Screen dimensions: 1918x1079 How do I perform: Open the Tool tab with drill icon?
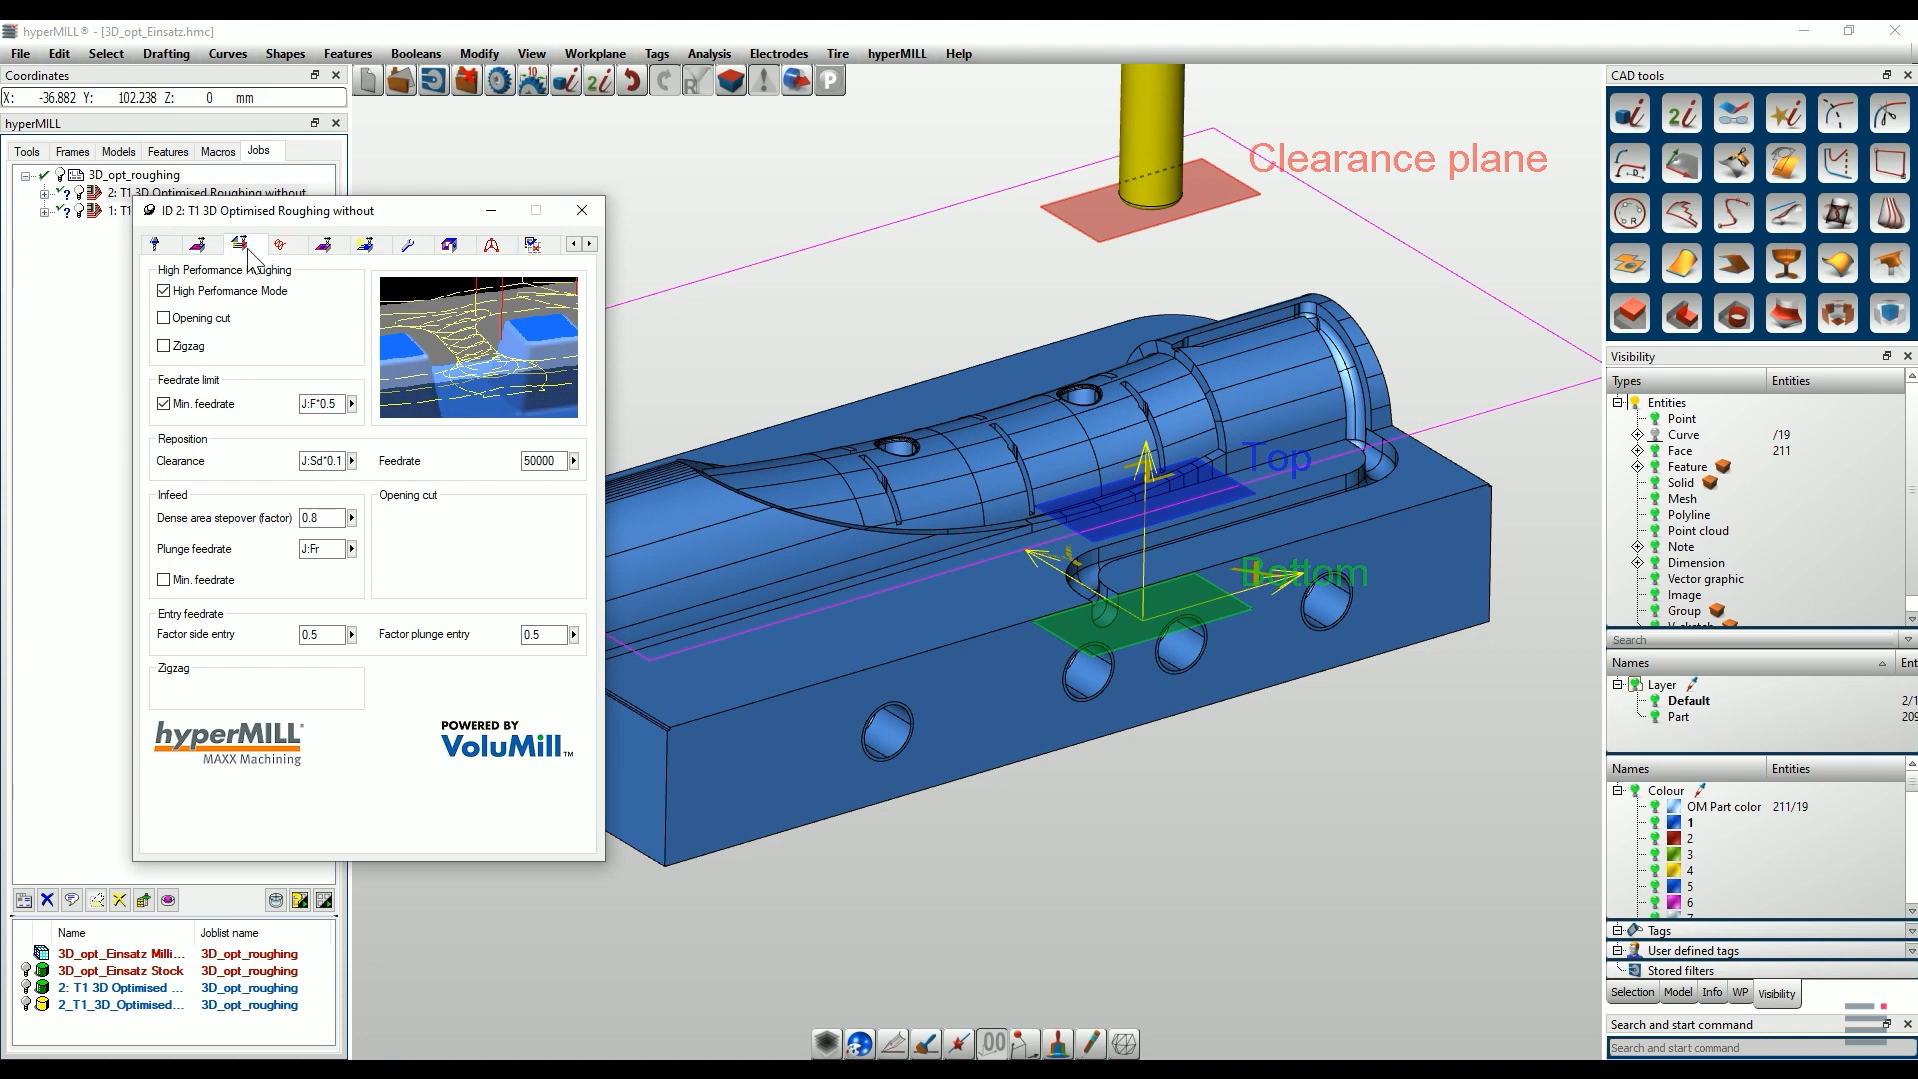point(155,244)
